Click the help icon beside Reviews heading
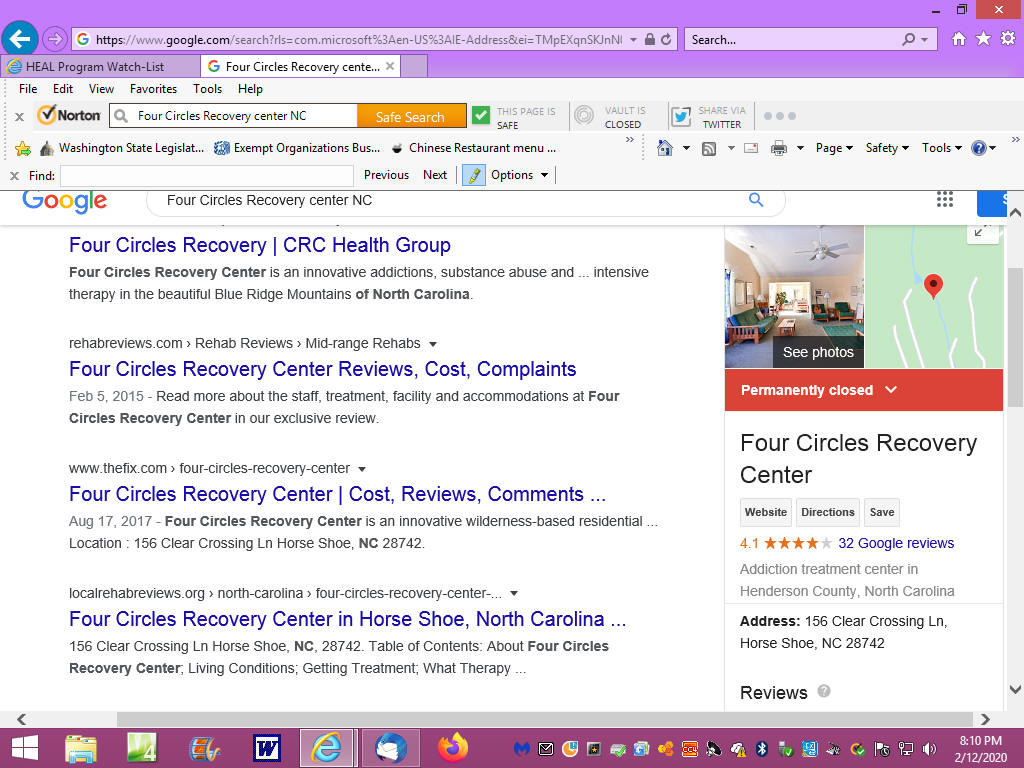 tap(824, 691)
